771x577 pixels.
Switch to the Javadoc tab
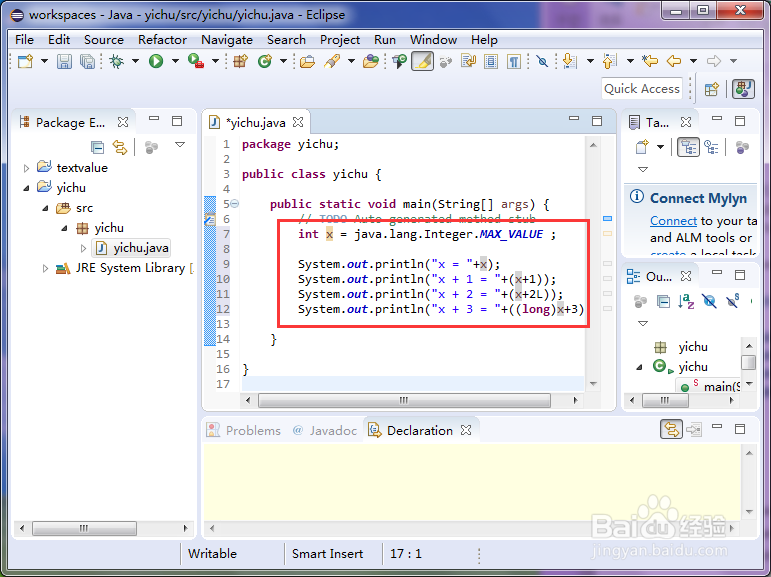pyautogui.click(x=325, y=430)
